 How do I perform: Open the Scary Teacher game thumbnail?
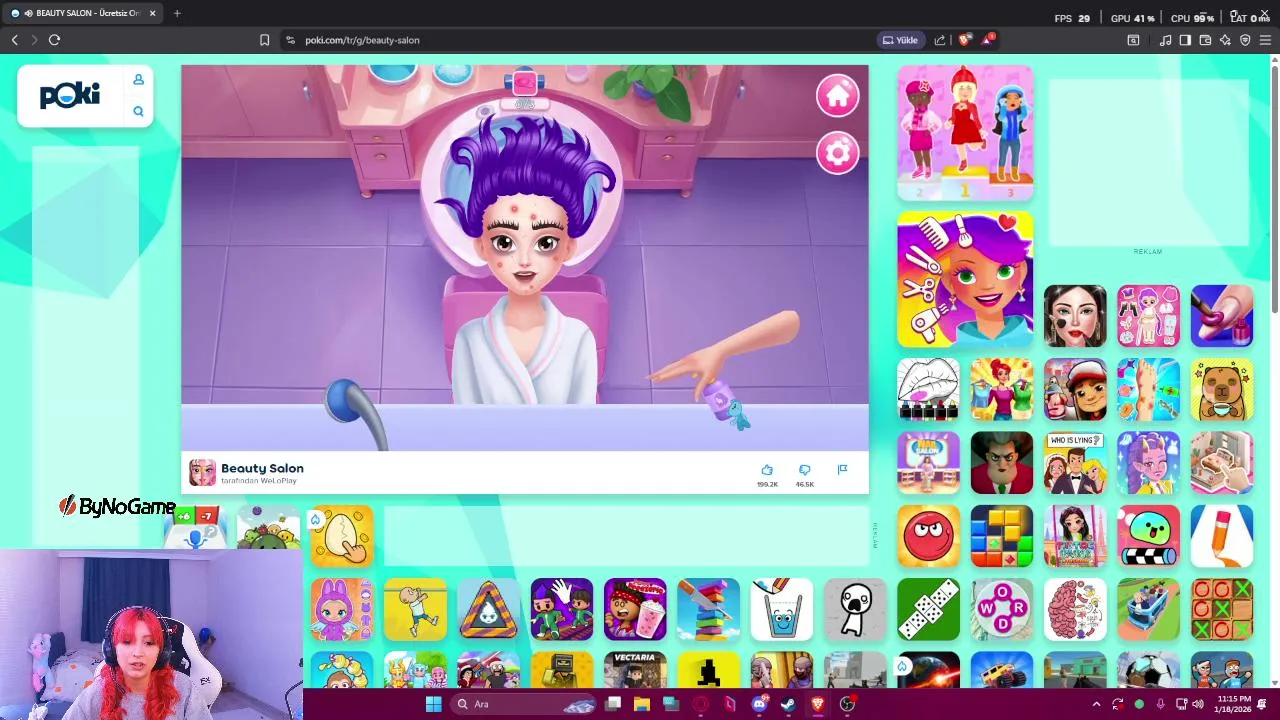tap(1001, 463)
